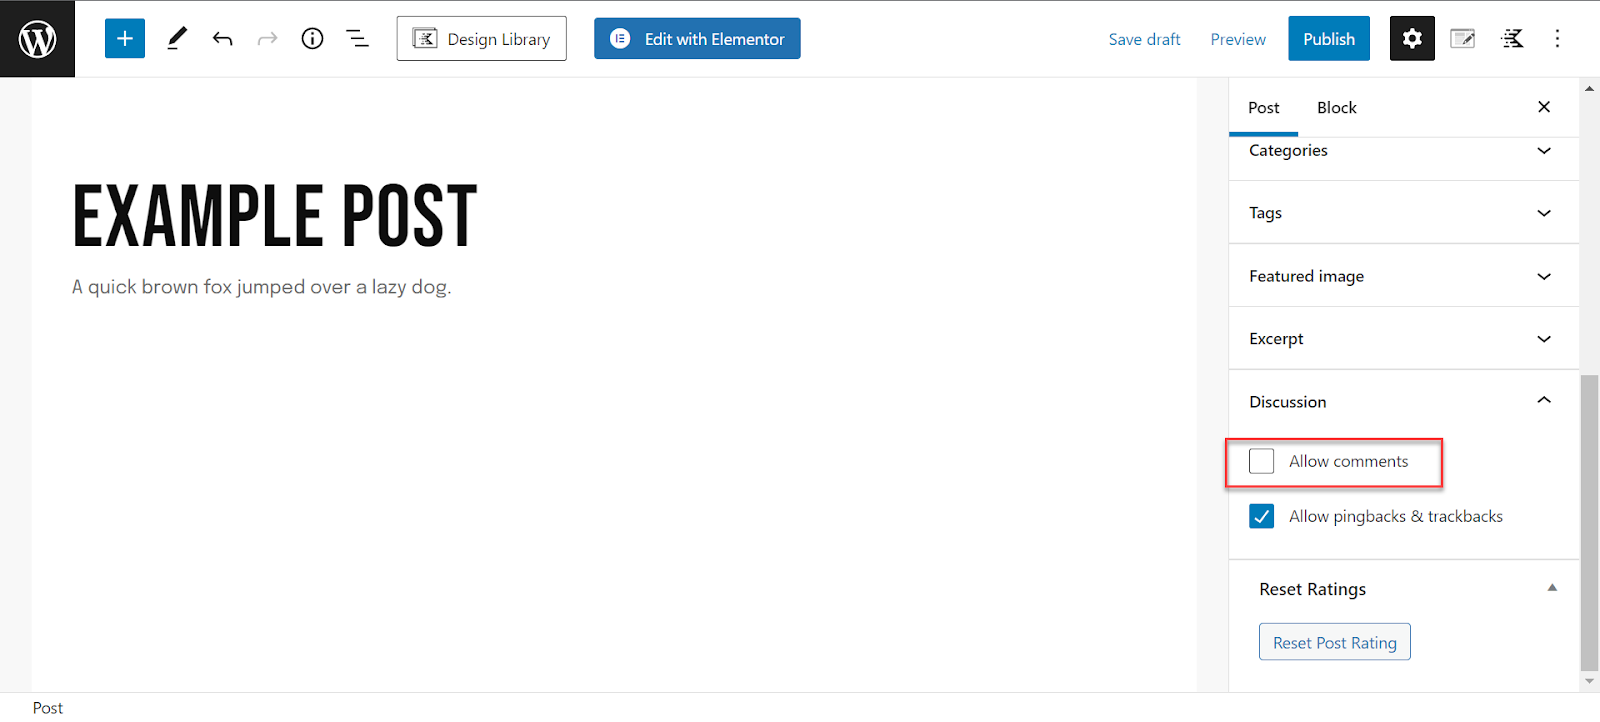The image size is (1600, 722).
Task: Open post details info icon
Action: [x=312, y=39]
